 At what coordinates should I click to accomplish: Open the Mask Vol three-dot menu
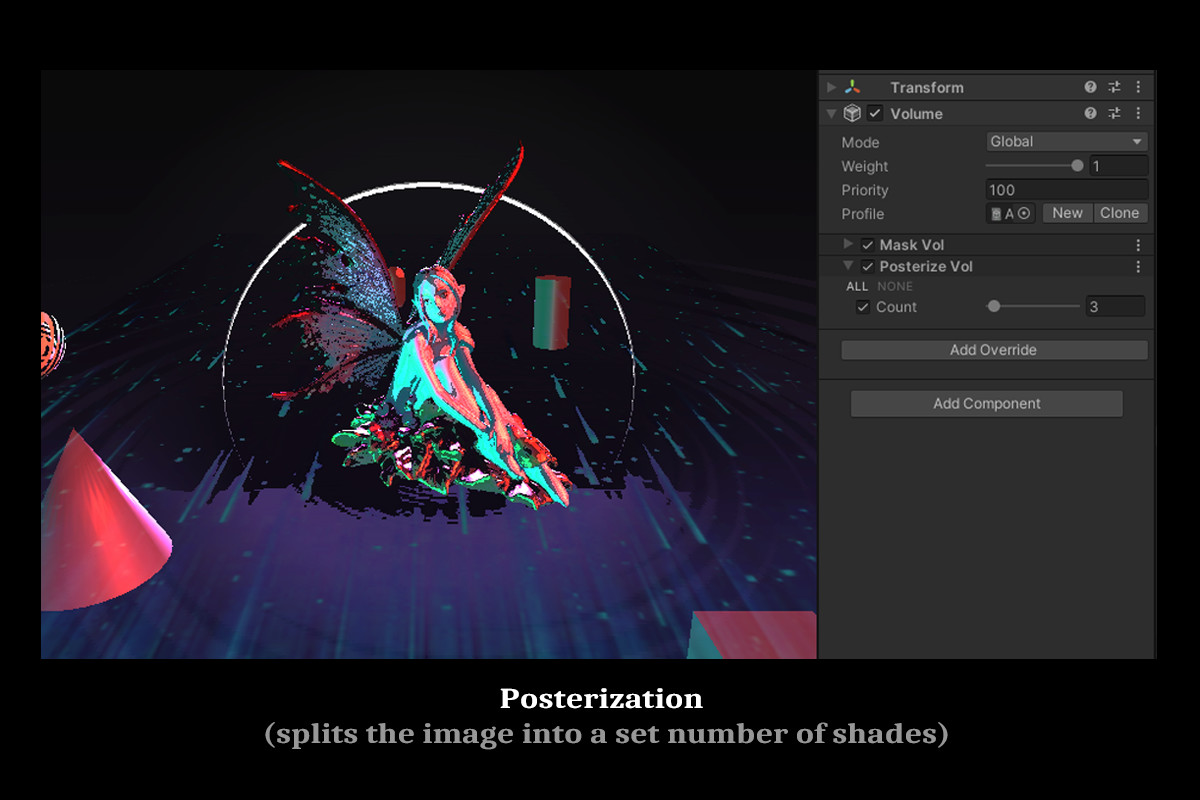click(1138, 244)
